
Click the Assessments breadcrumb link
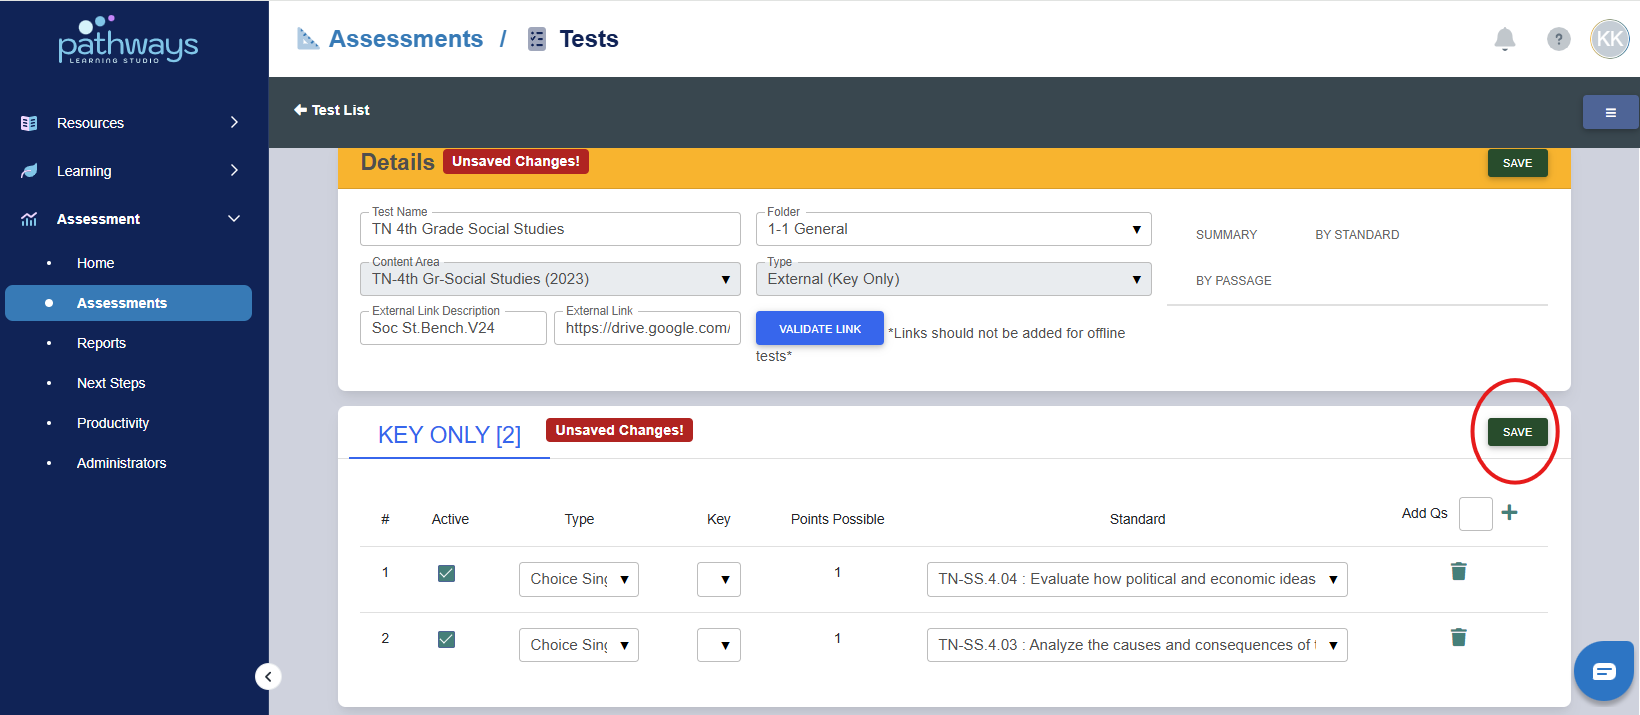click(x=406, y=39)
